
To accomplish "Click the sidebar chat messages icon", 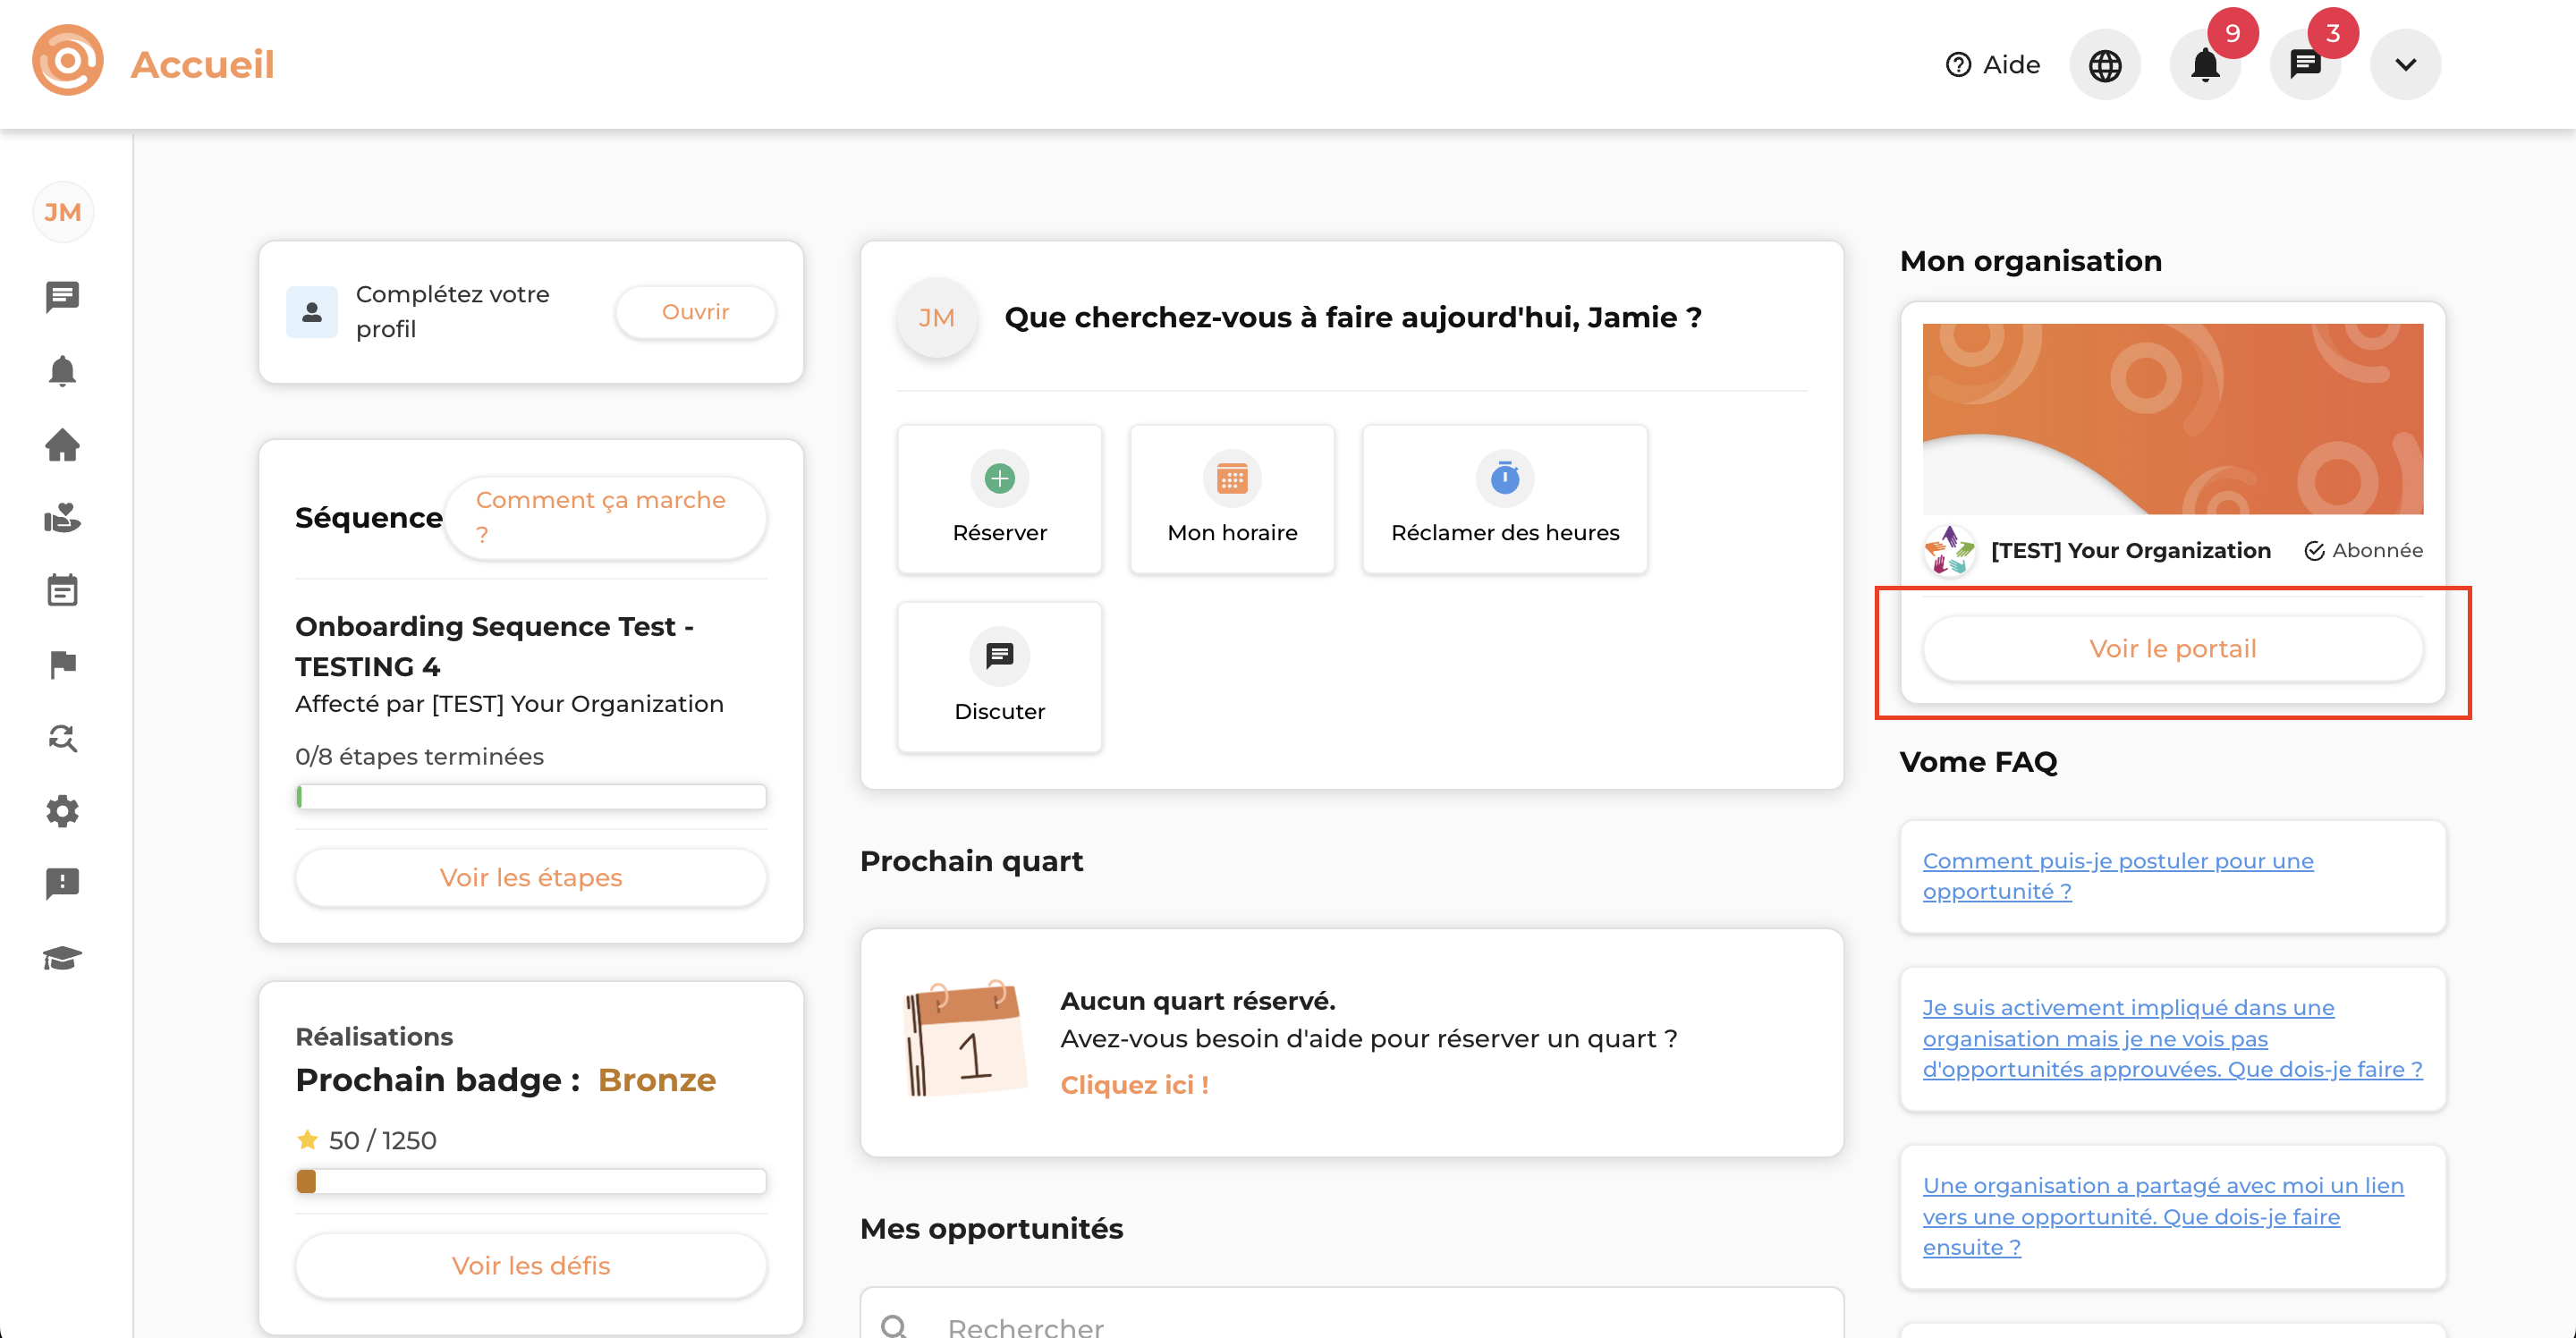I will (62, 296).
